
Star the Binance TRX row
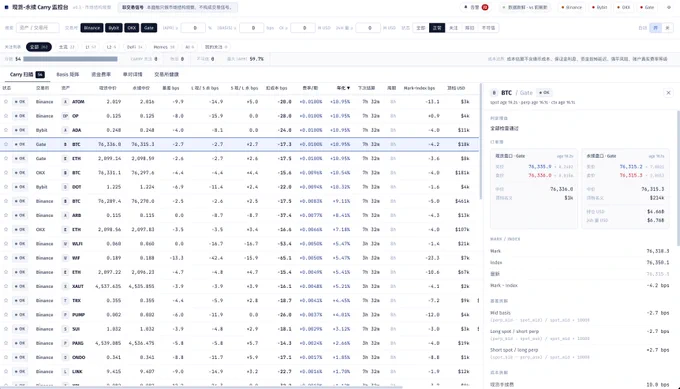tap(6, 301)
